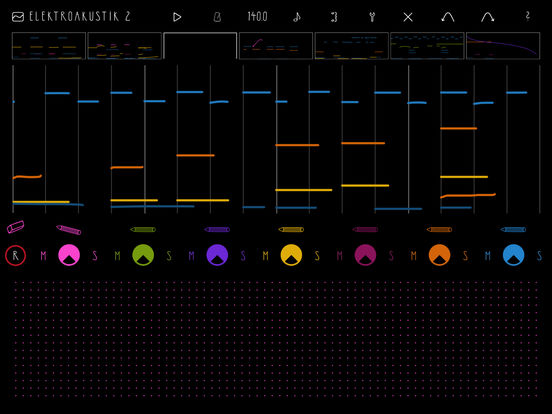Select the pink pencil tool

point(69,230)
